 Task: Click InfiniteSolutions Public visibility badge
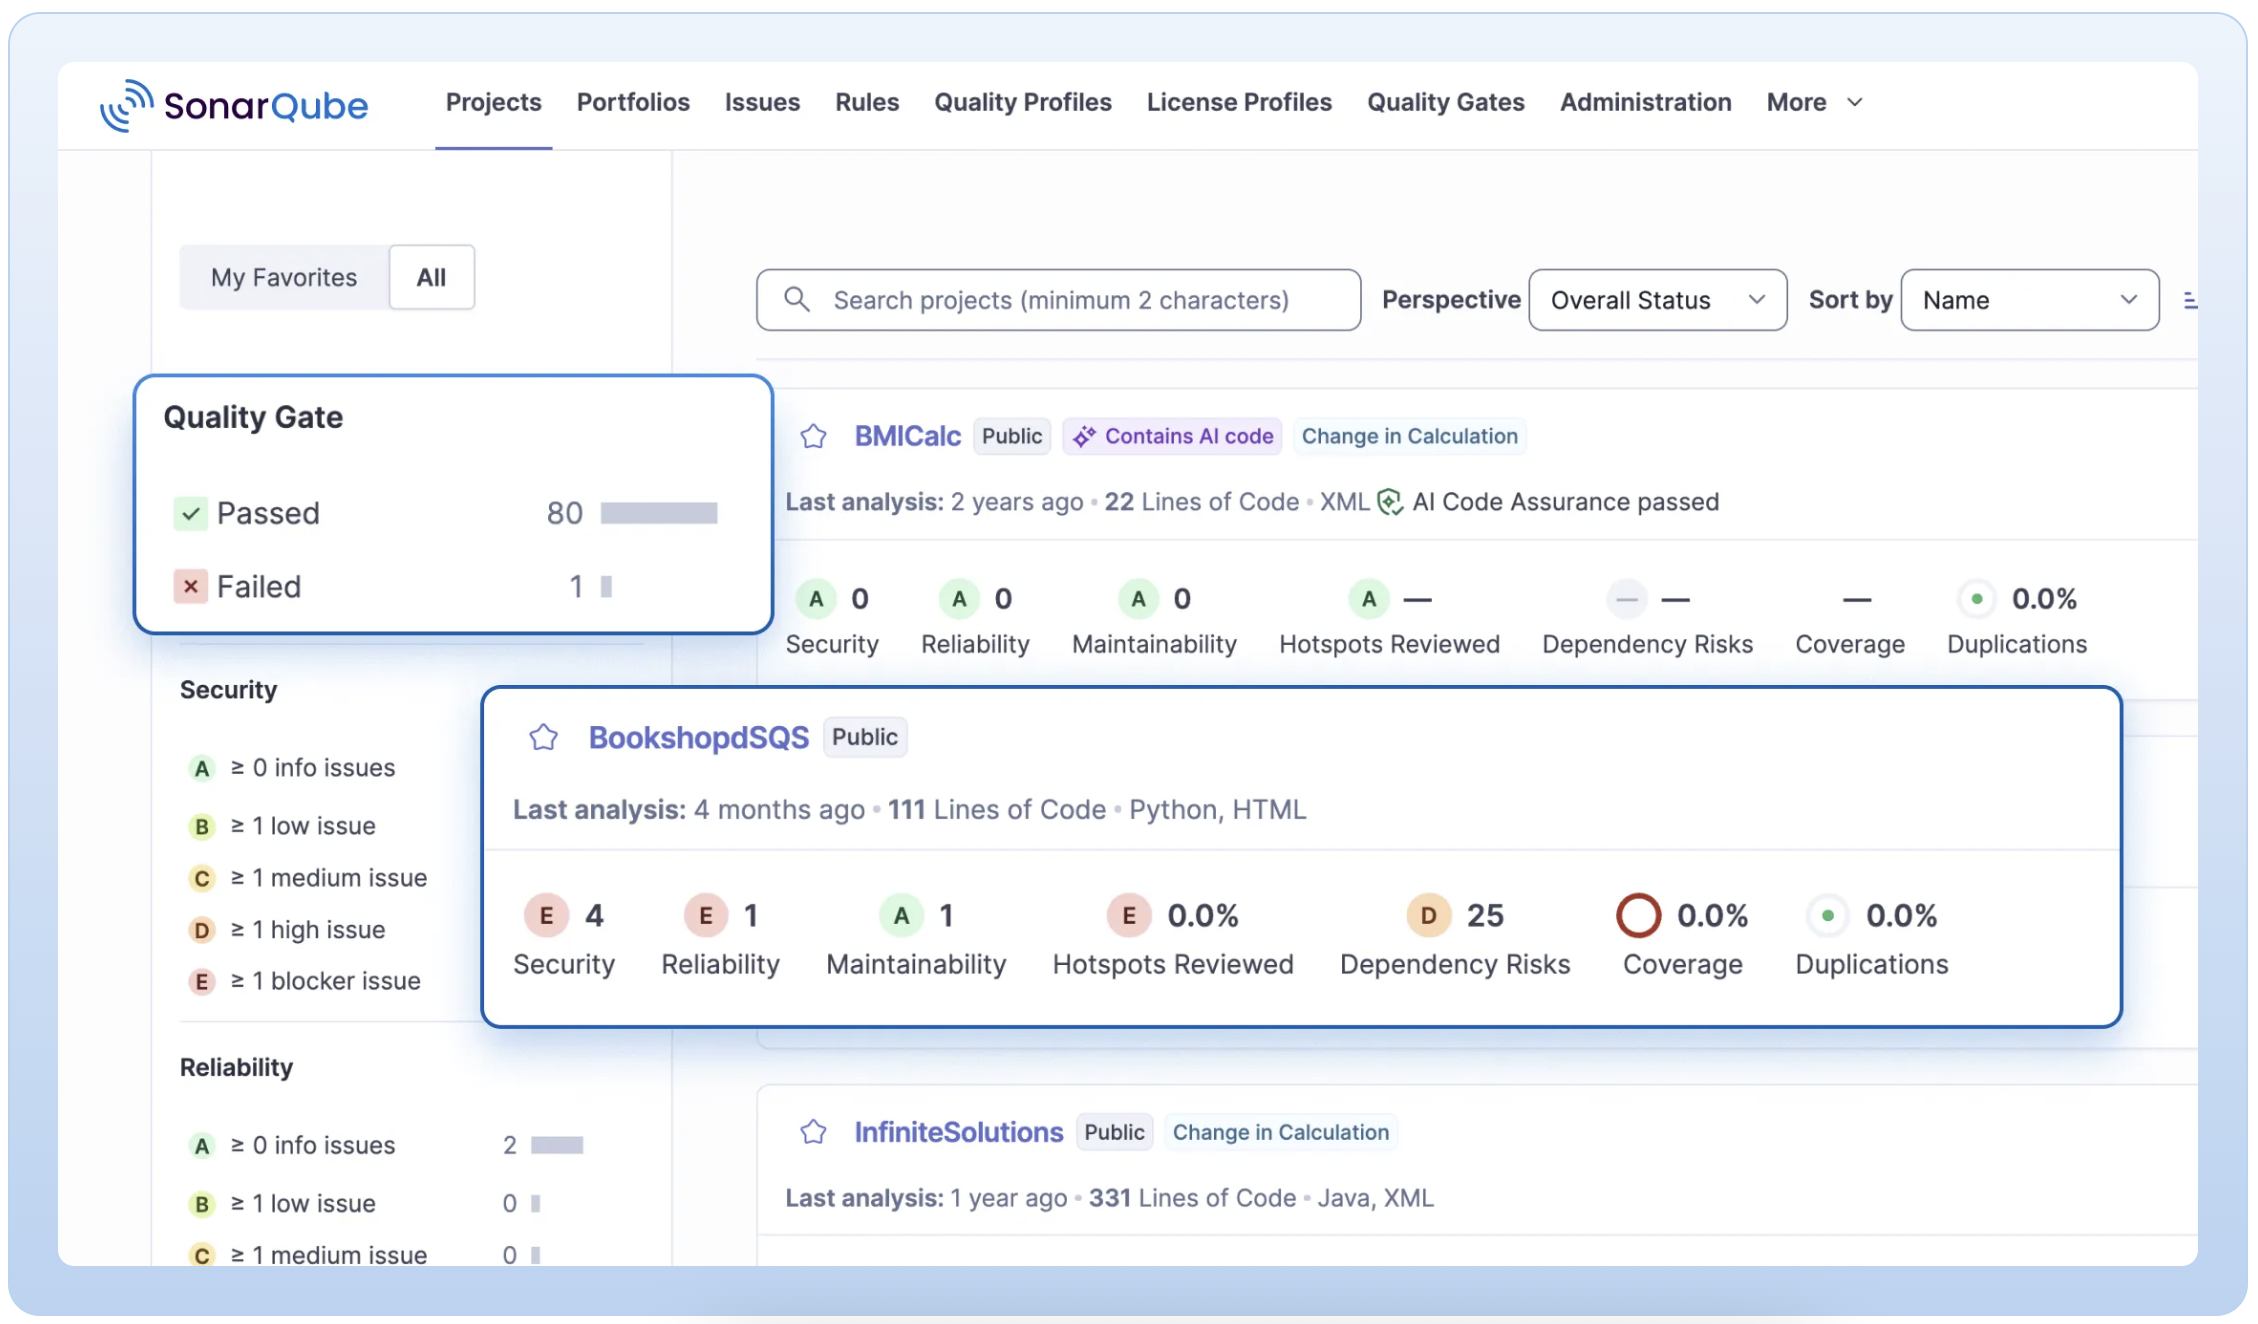tap(1114, 1132)
